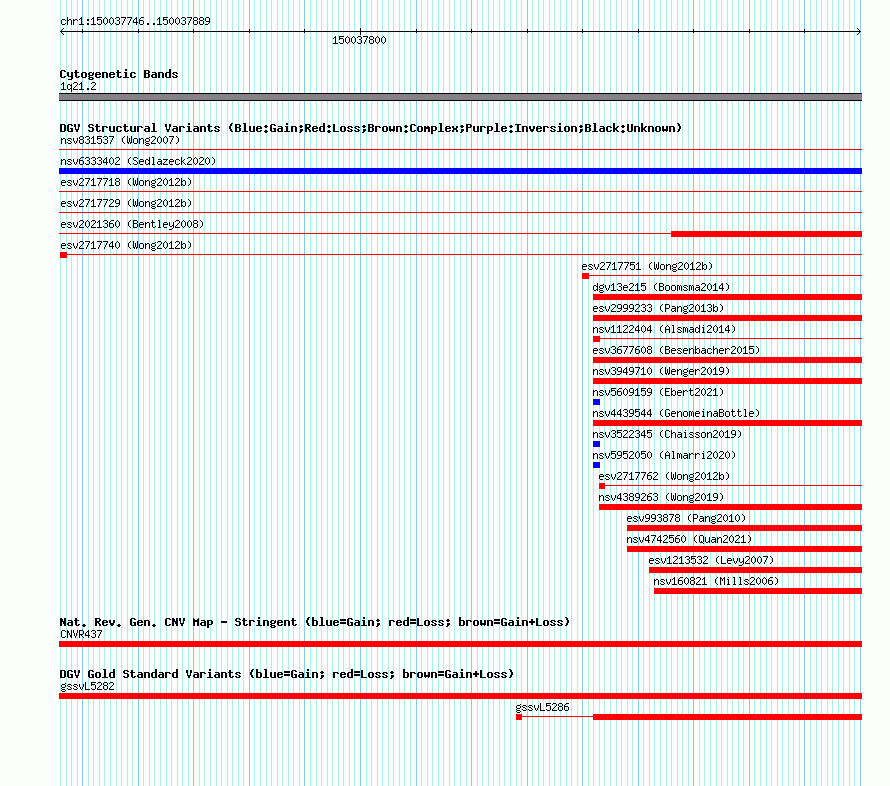Click the nsv5952050 (Almarri2020) label

pos(664,455)
